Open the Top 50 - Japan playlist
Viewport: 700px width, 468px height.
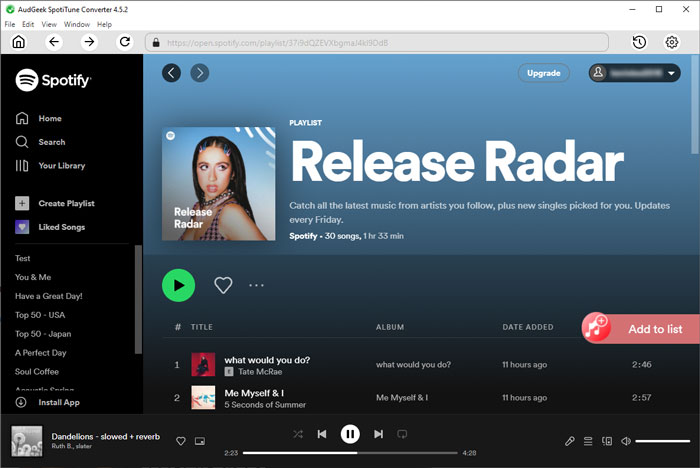43,334
